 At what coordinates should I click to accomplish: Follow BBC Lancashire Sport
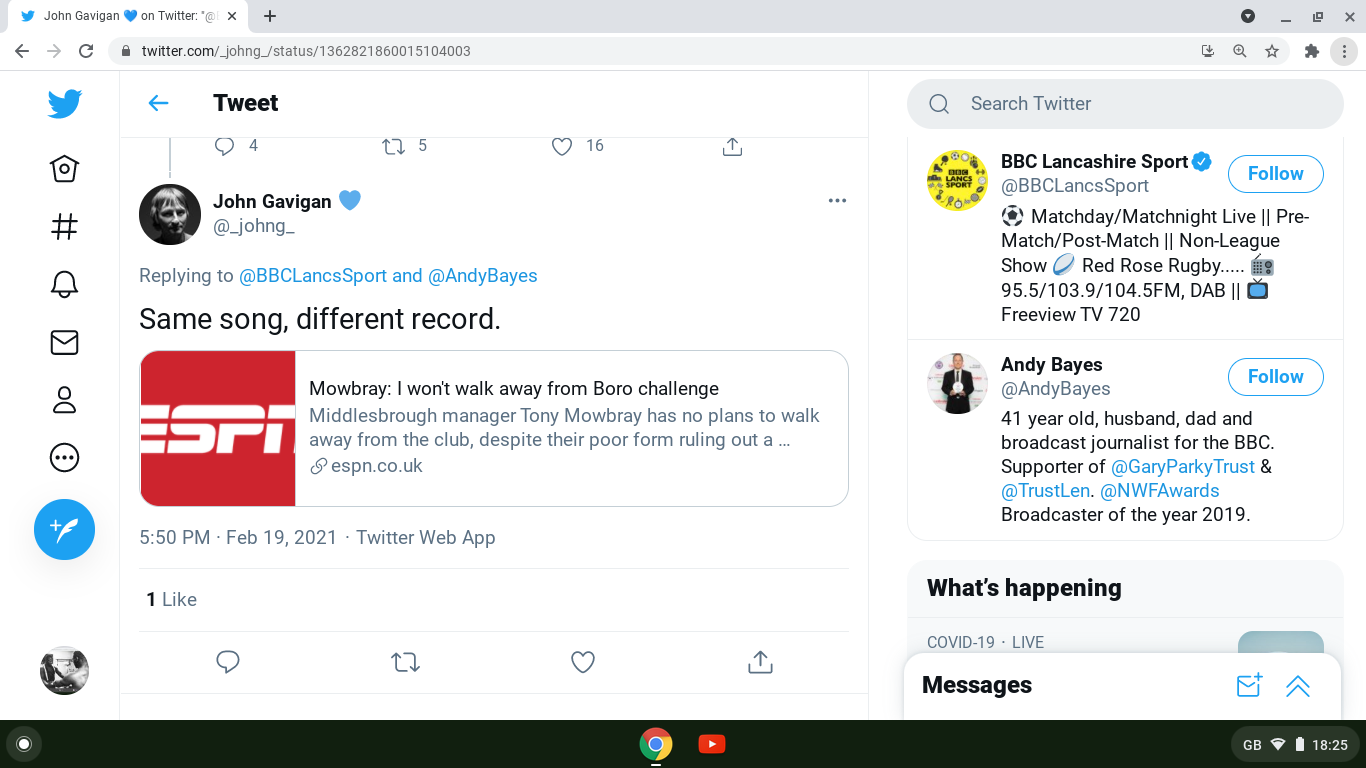pyautogui.click(x=1275, y=174)
